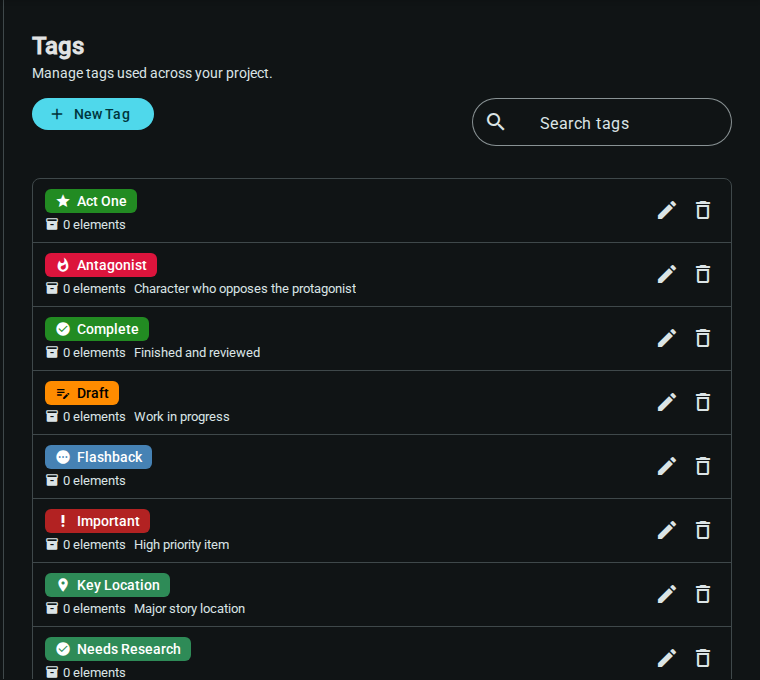
Task: Delete the Important tag
Action: [x=703, y=530]
